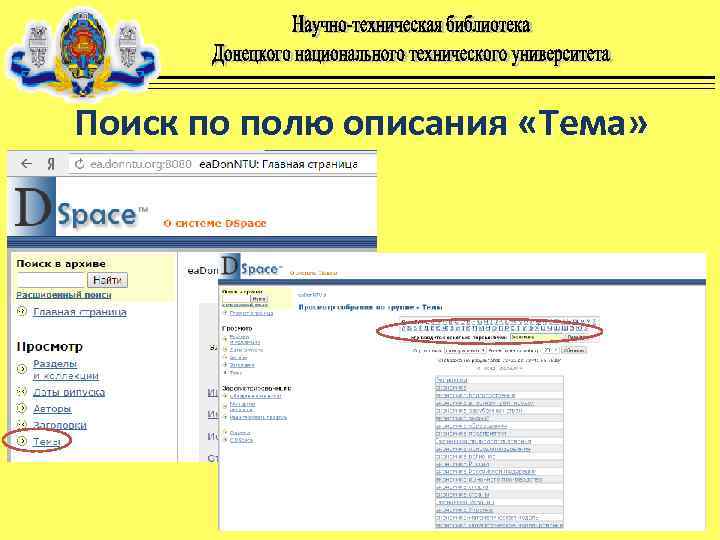Click the bullet icon beside 'Заголовки'

click(21, 424)
